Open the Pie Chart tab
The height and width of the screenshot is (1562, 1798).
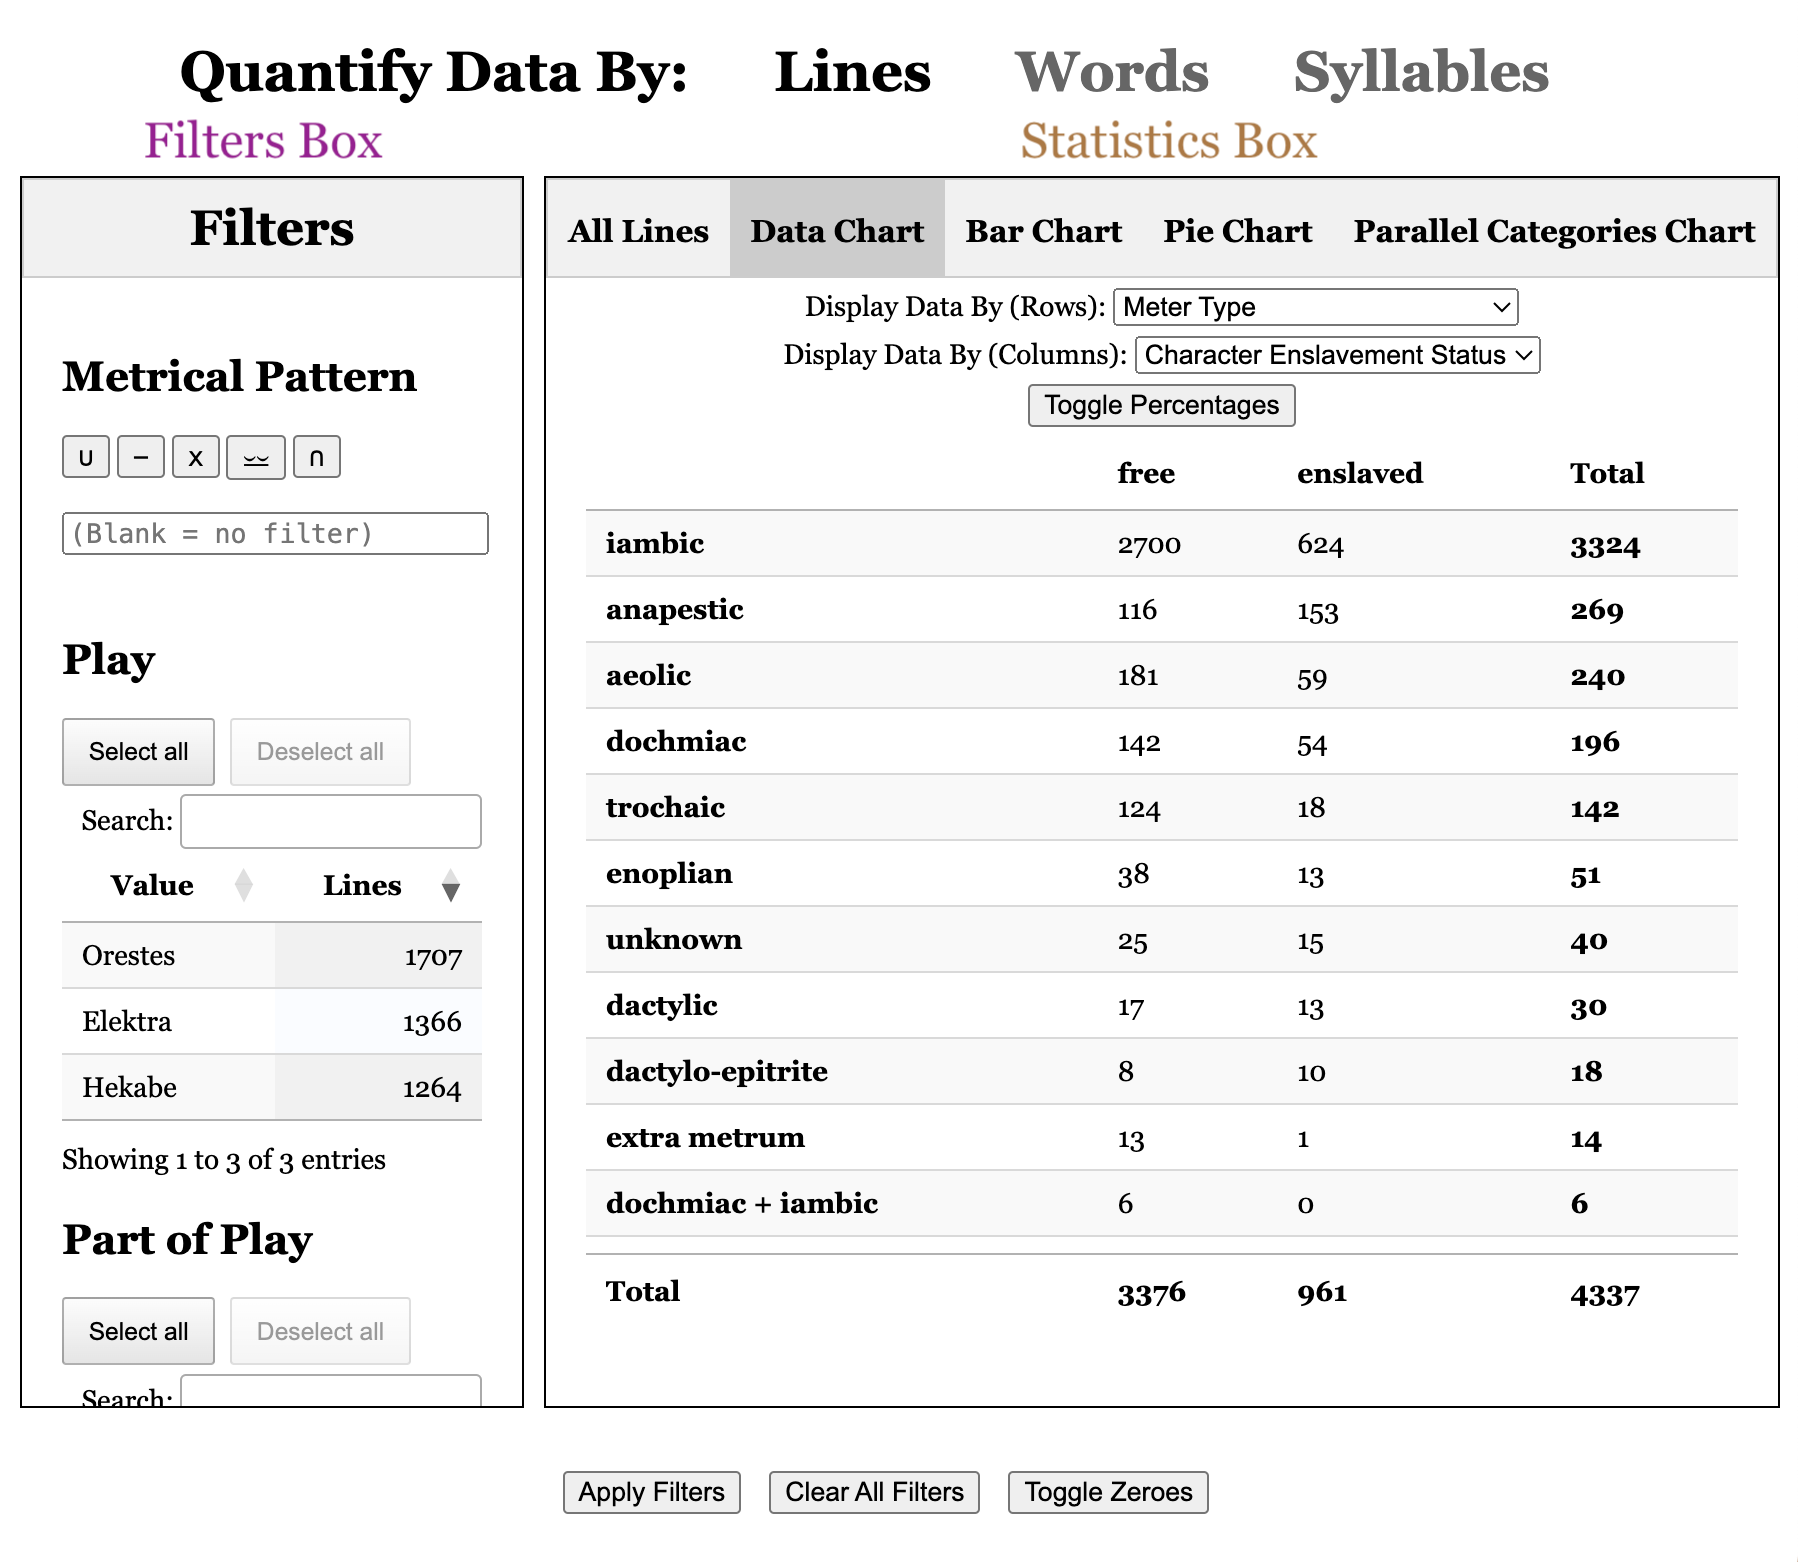1237,231
